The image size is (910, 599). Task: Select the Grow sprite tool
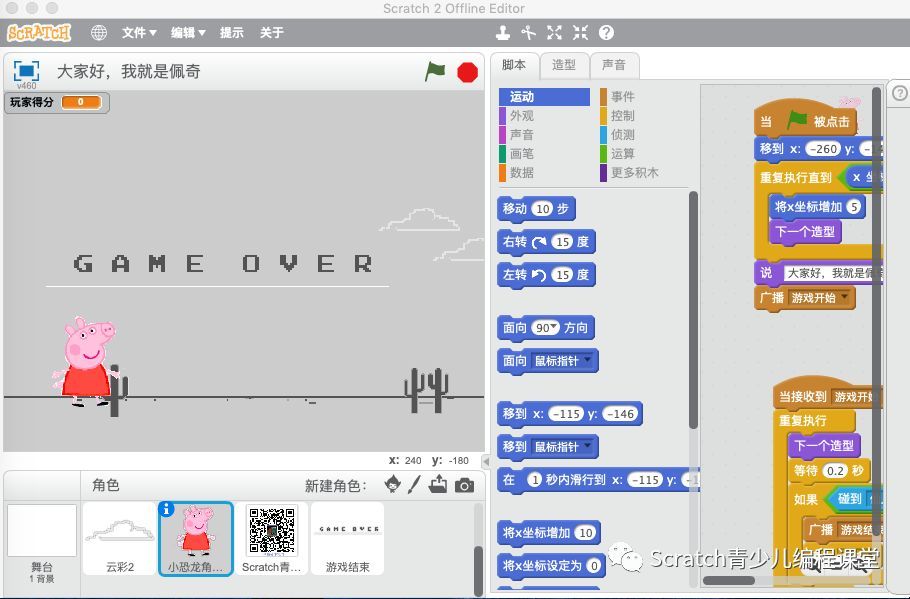(x=554, y=33)
